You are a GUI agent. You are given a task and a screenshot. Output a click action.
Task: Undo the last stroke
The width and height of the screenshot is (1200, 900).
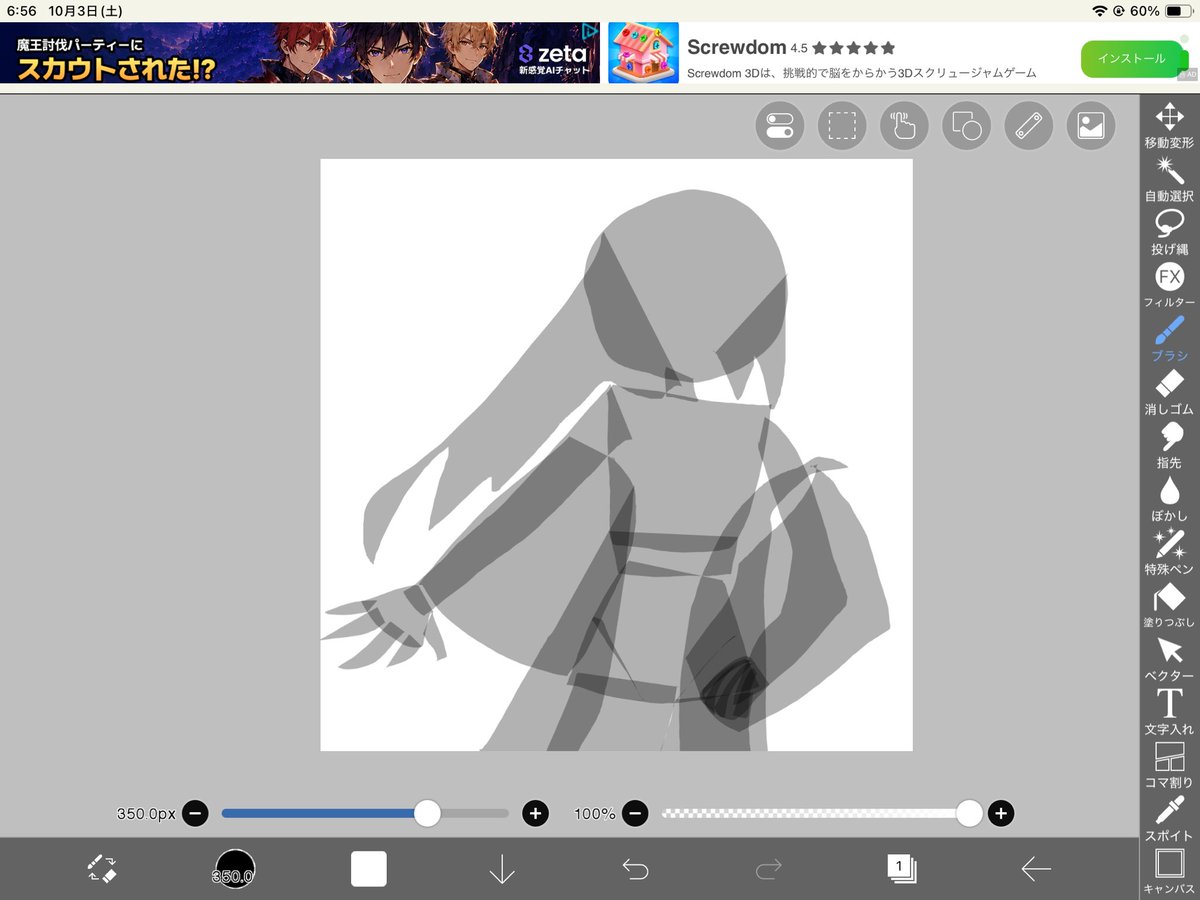pos(635,869)
